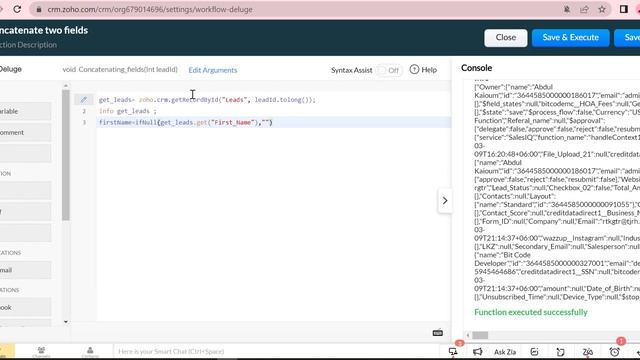This screenshot has width=640, height=360.
Task: Open the notes/feeds icon next to Ask Zia
Action: [x=534, y=351]
